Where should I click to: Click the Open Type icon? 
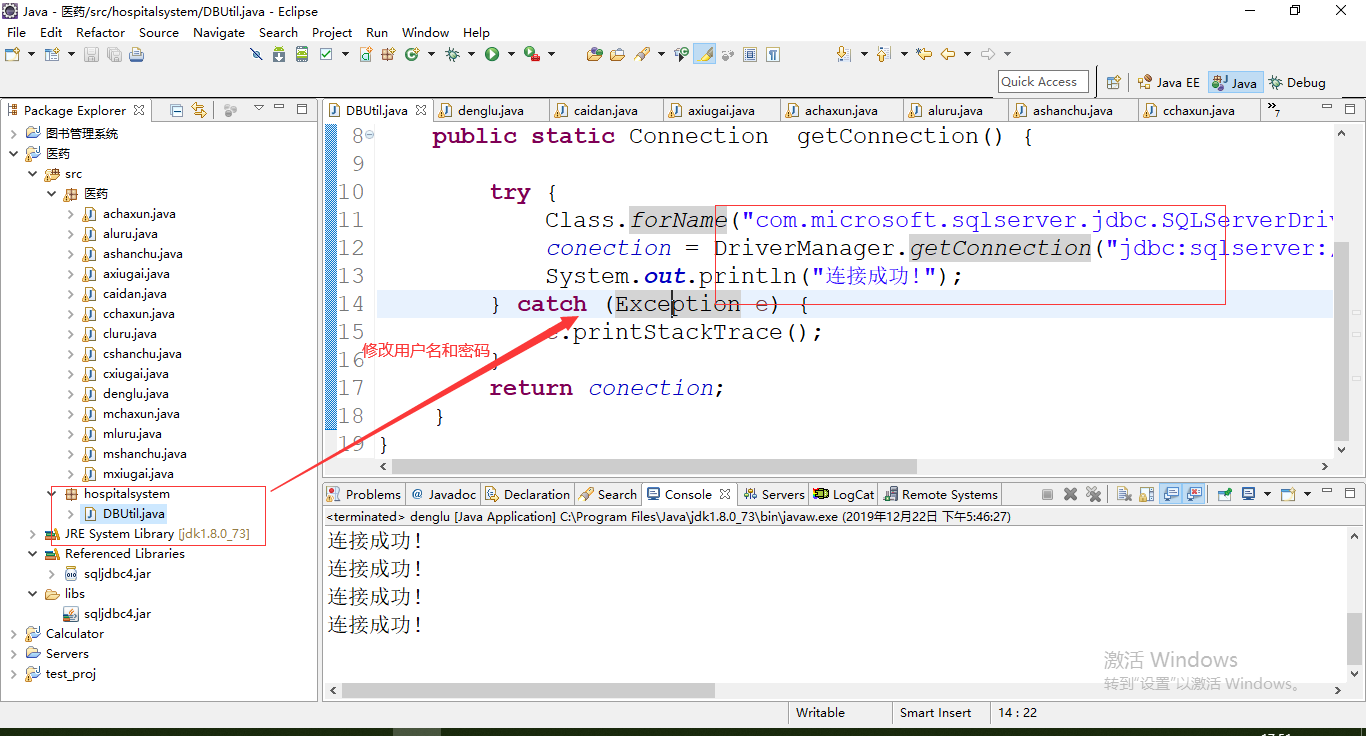(x=595, y=54)
